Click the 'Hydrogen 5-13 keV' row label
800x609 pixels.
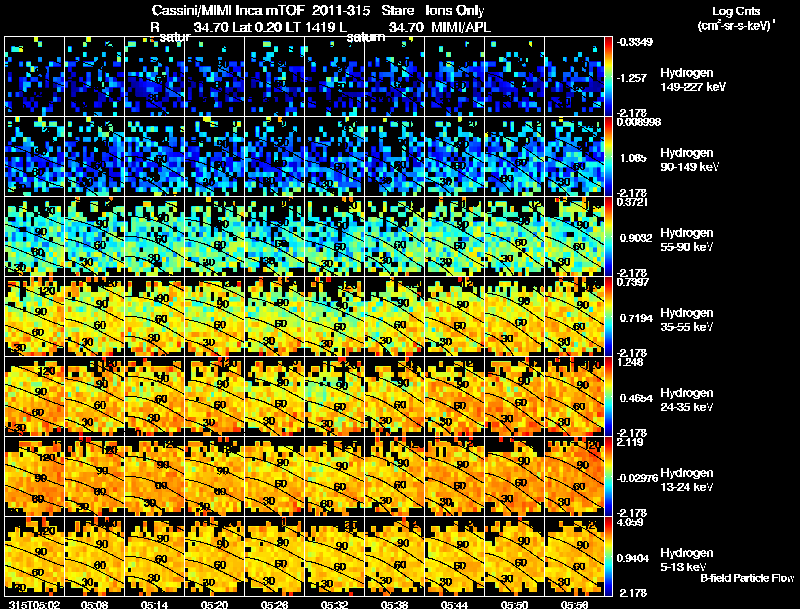coord(687,560)
